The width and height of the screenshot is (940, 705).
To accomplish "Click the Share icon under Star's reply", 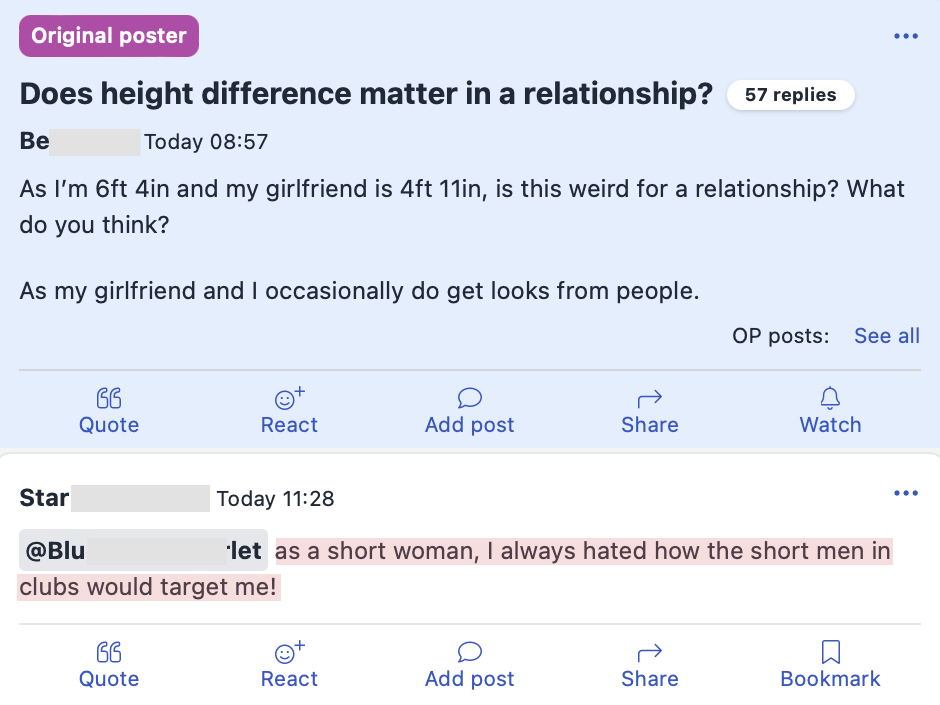I will point(649,651).
